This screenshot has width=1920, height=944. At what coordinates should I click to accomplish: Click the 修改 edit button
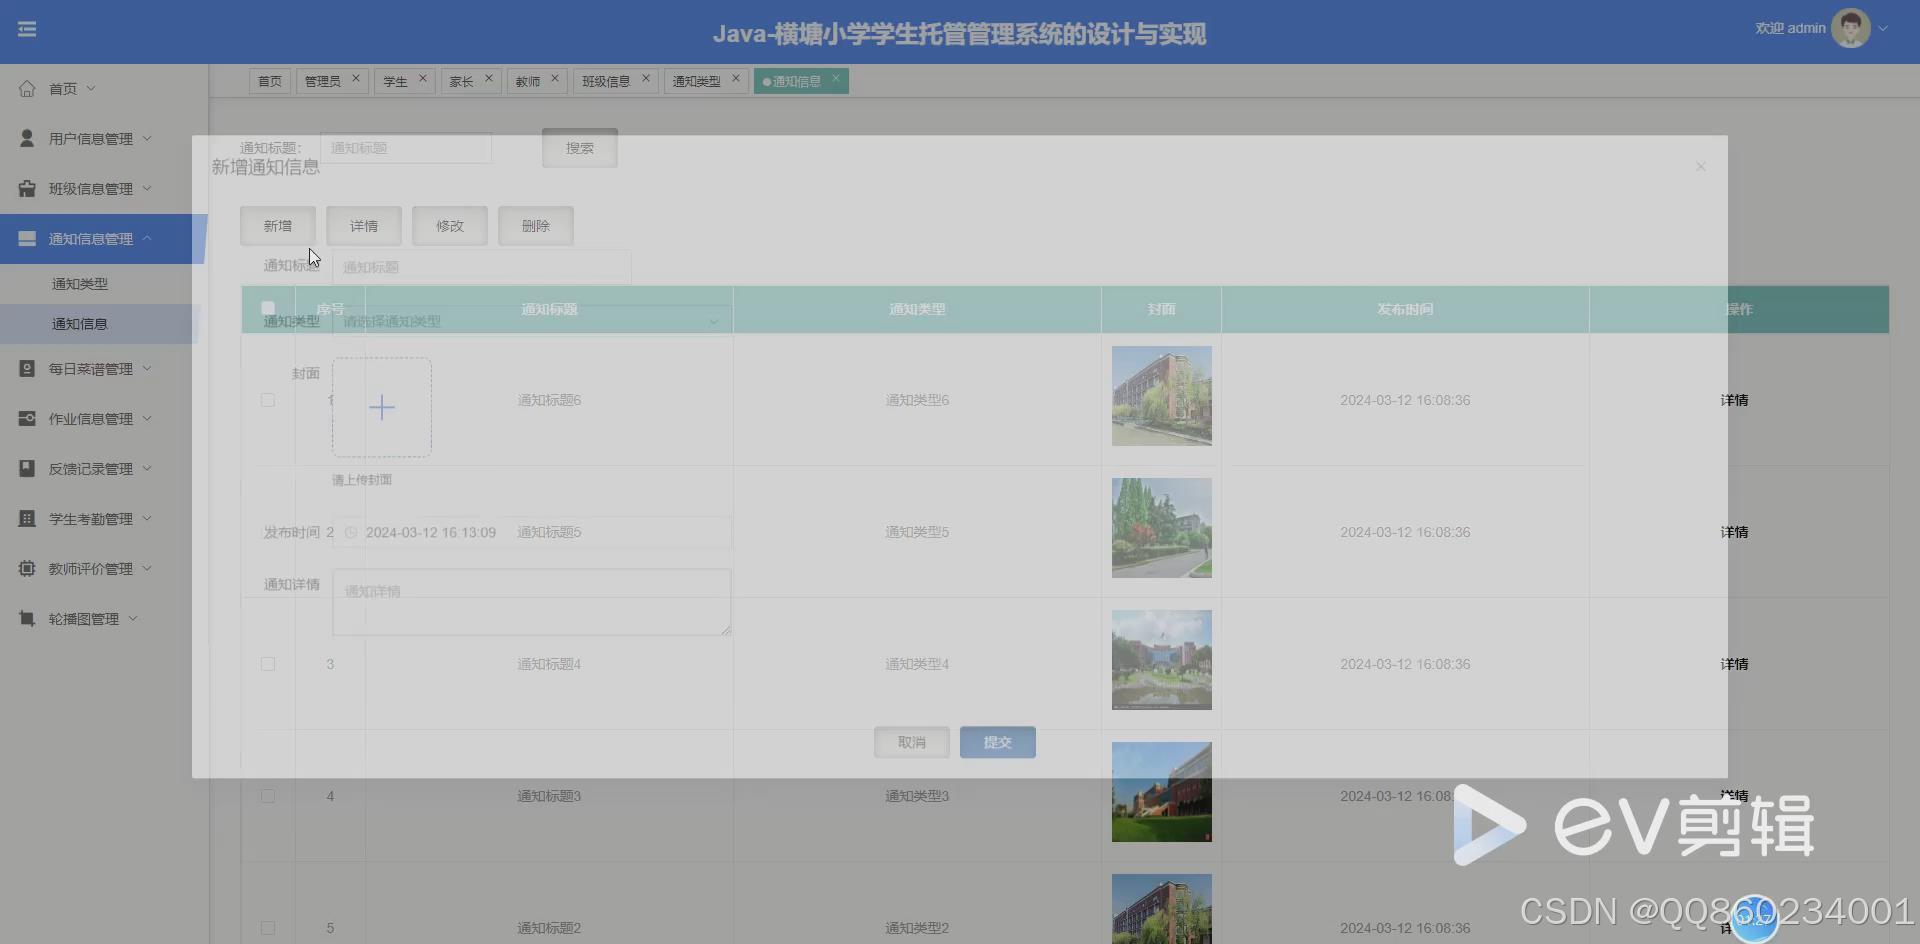[450, 226]
